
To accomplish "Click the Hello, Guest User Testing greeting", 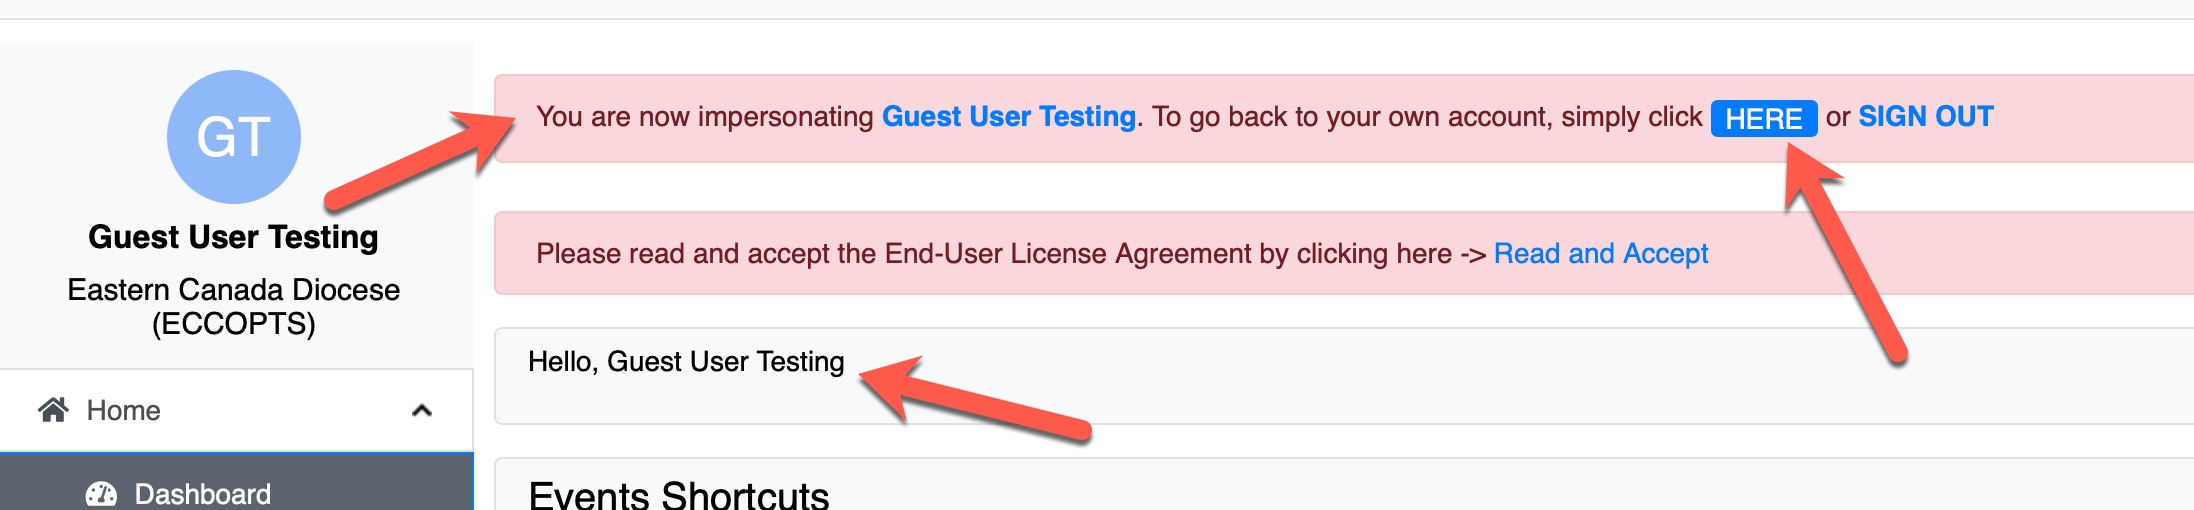I will tap(686, 362).
